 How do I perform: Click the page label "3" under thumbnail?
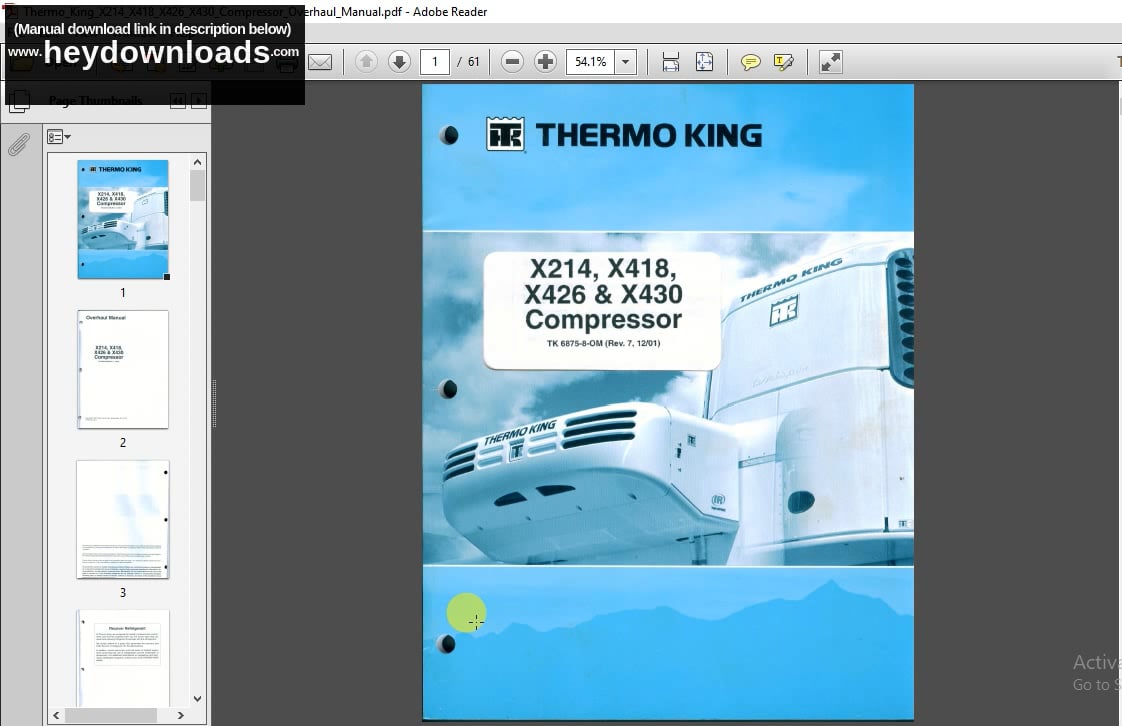(x=123, y=593)
